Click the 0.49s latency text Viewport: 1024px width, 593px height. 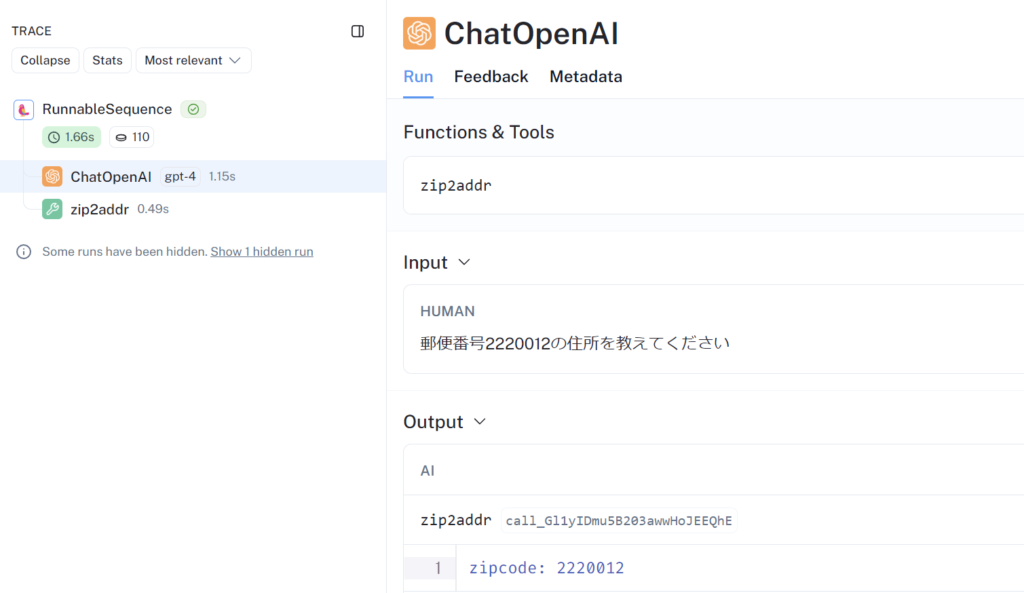click(153, 209)
